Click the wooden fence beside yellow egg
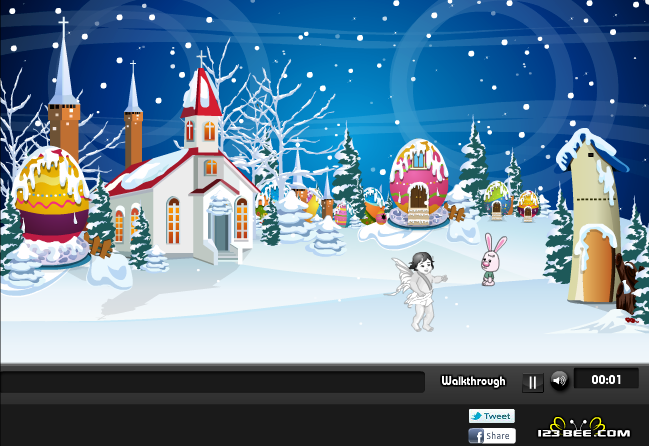649x446 pixels. (x=98, y=245)
